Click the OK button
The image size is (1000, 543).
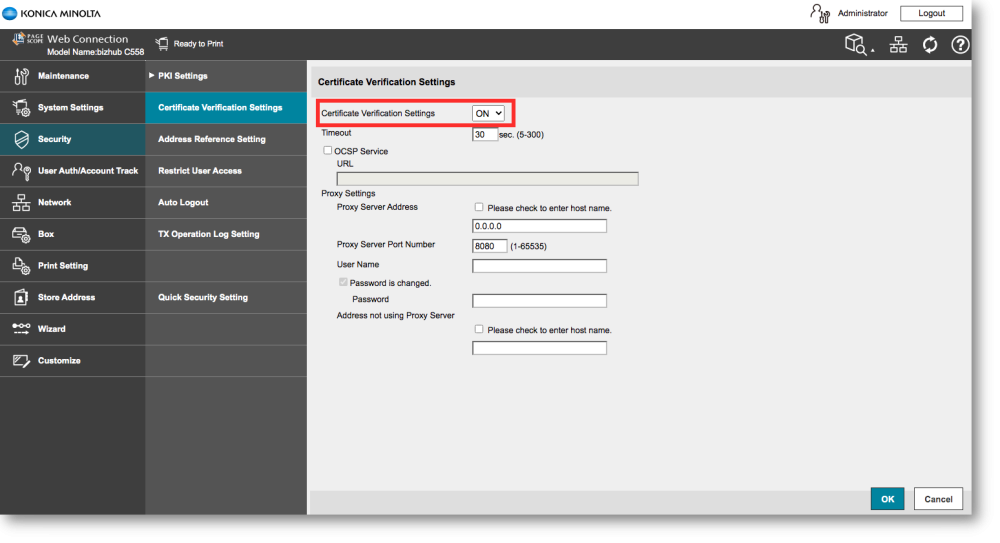(x=887, y=499)
